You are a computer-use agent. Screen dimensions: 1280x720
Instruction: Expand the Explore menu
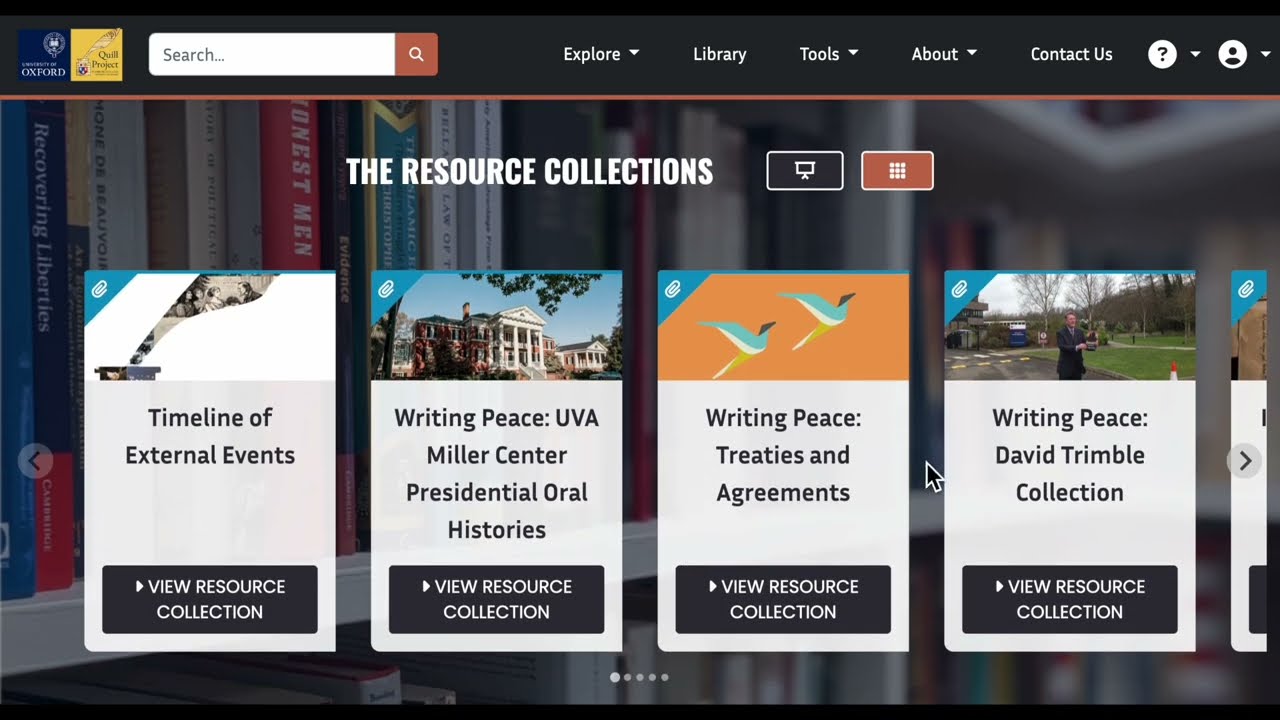coord(601,54)
